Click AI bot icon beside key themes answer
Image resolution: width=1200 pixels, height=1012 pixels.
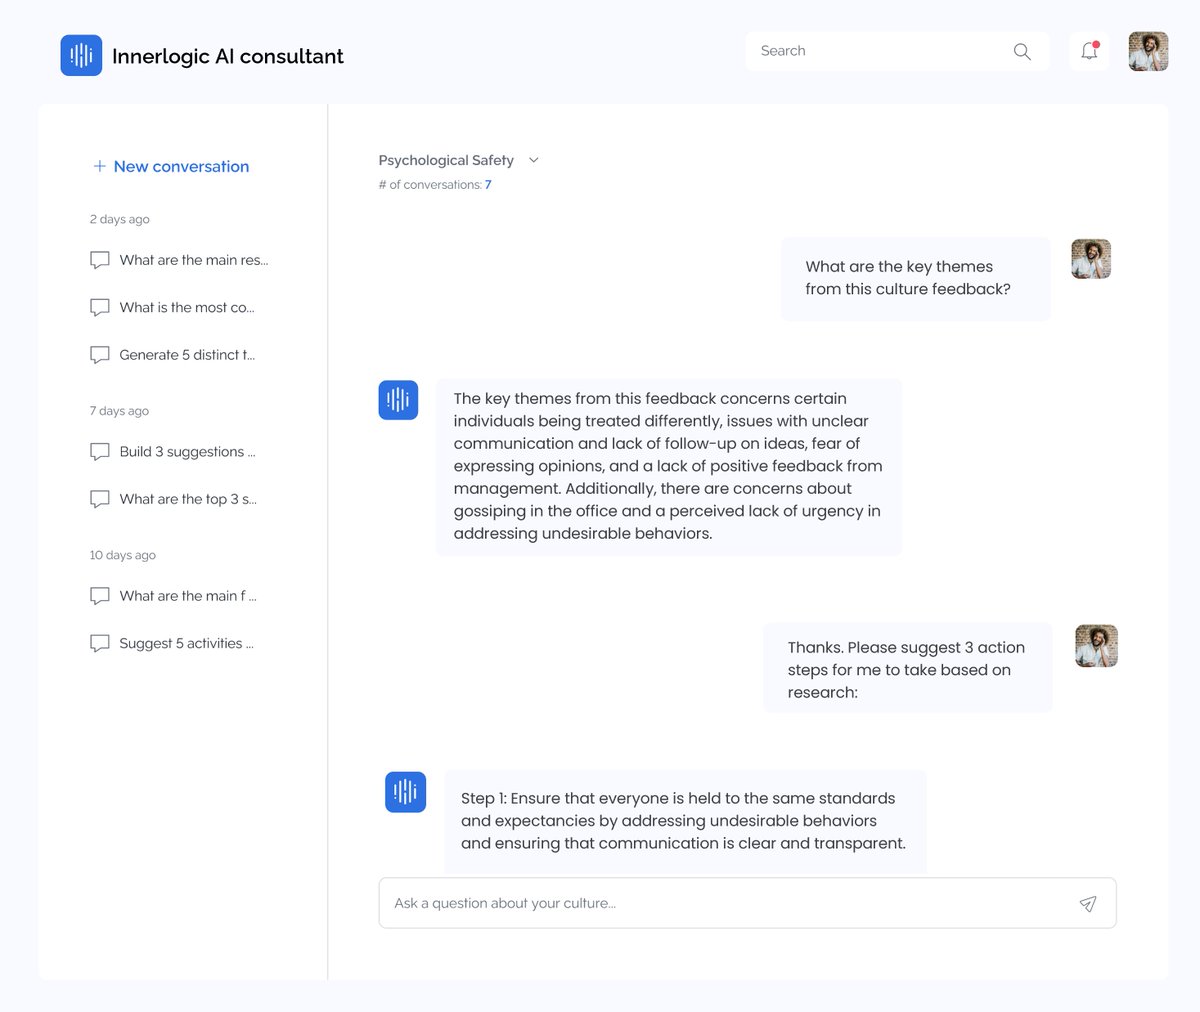[398, 400]
